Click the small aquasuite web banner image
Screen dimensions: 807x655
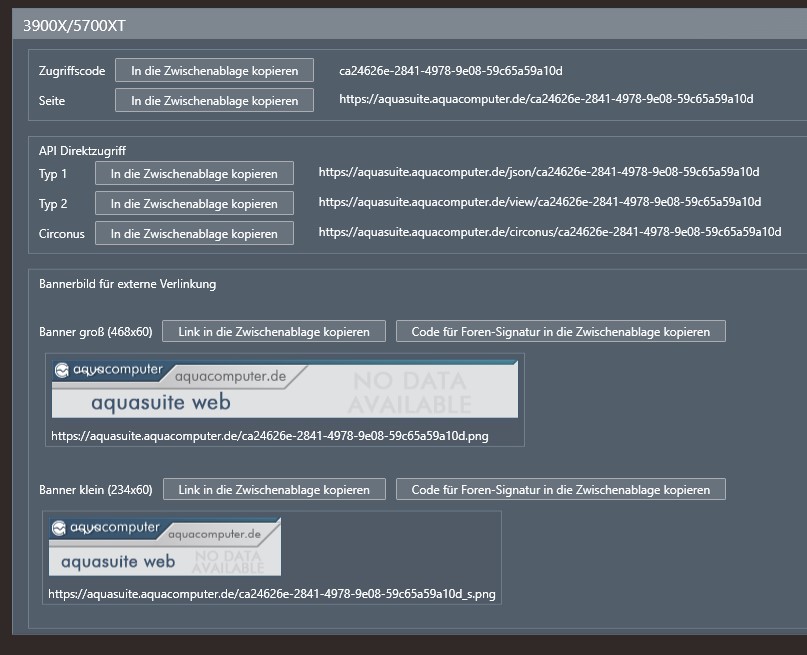tap(165, 546)
